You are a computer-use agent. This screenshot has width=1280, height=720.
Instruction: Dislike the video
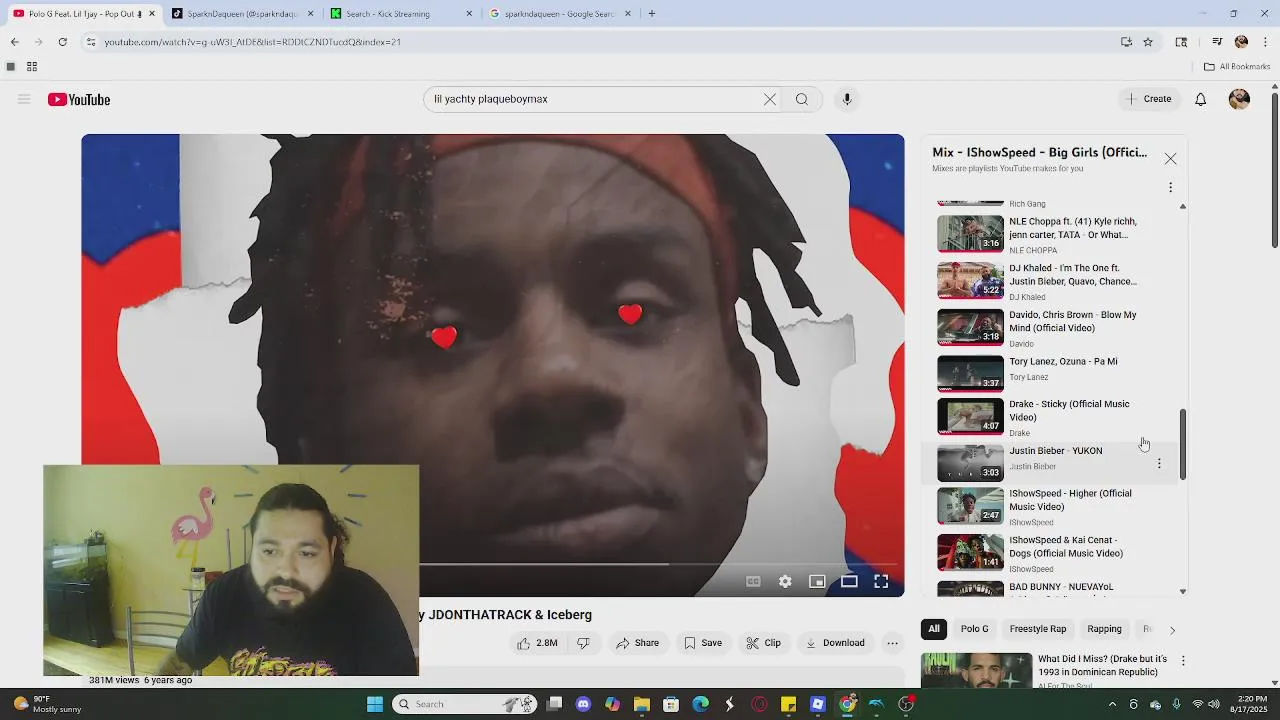pos(583,643)
